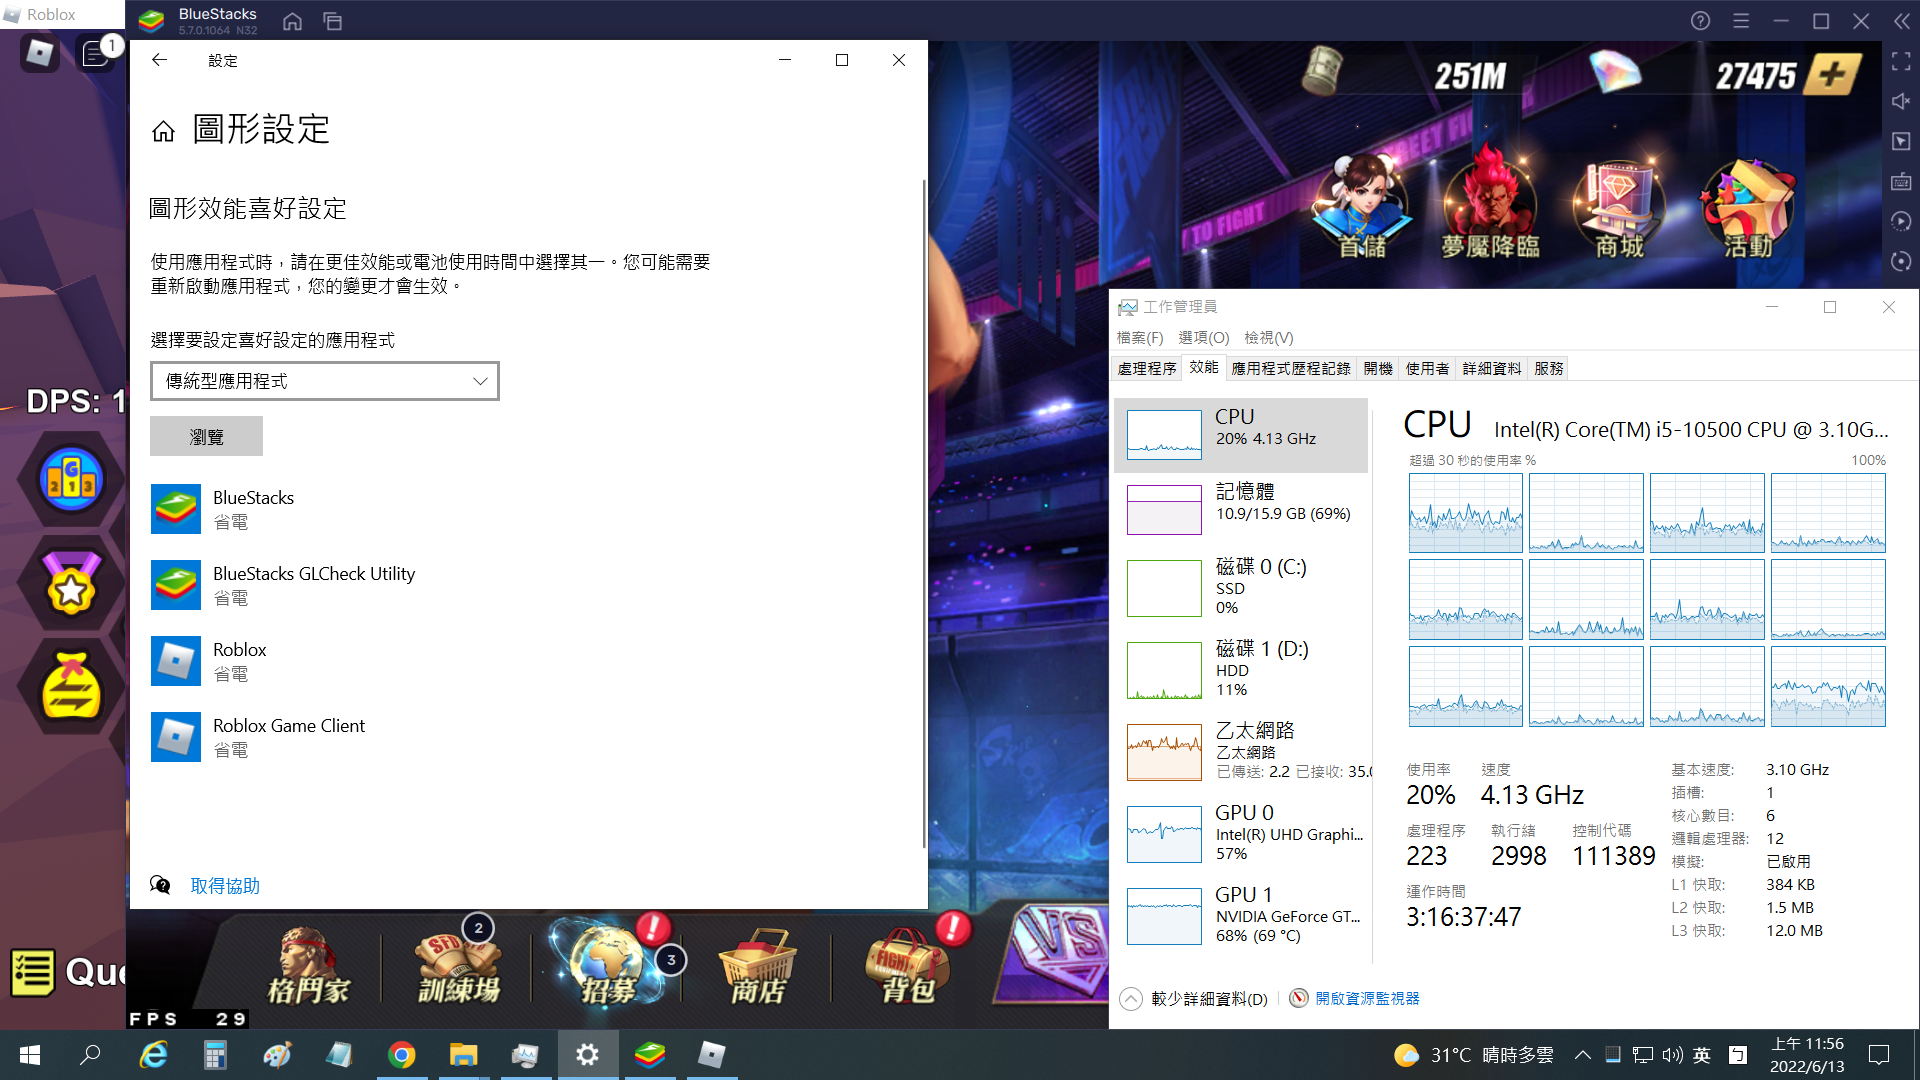Viewport: 1920px width, 1080px height.
Task: Collapse details with 較少詳細資料 arrow
Action: pos(1131,999)
